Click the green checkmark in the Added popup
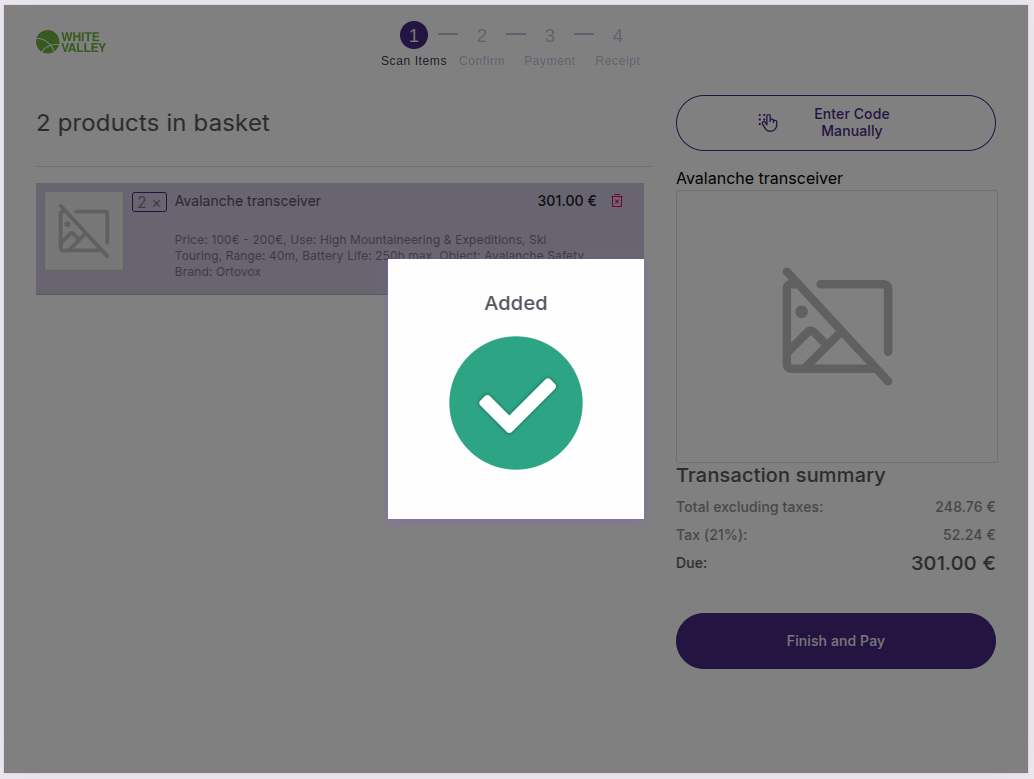This screenshot has width=1034, height=779. [516, 403]
